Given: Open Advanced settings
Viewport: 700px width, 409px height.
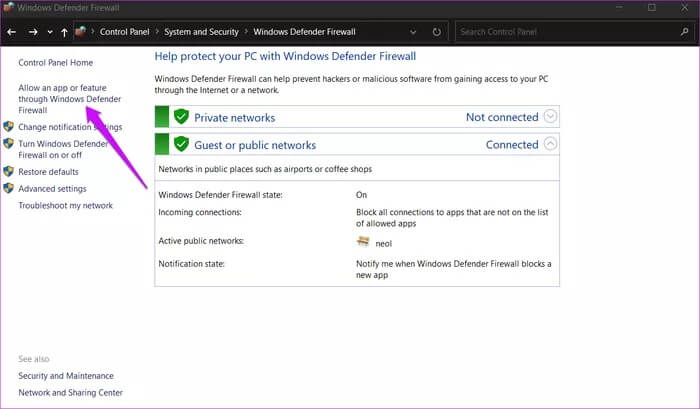Looking at the screenshot, I should point(52,189).
